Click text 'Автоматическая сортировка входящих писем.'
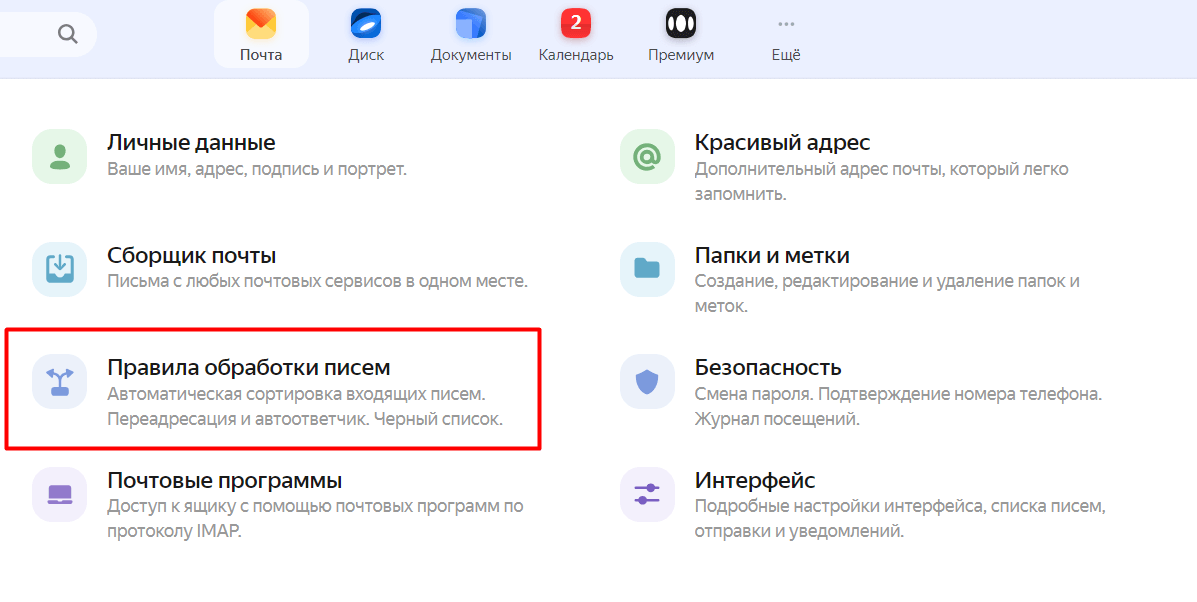This screenshot has width=1197, height=602. [x=296, y=394]
